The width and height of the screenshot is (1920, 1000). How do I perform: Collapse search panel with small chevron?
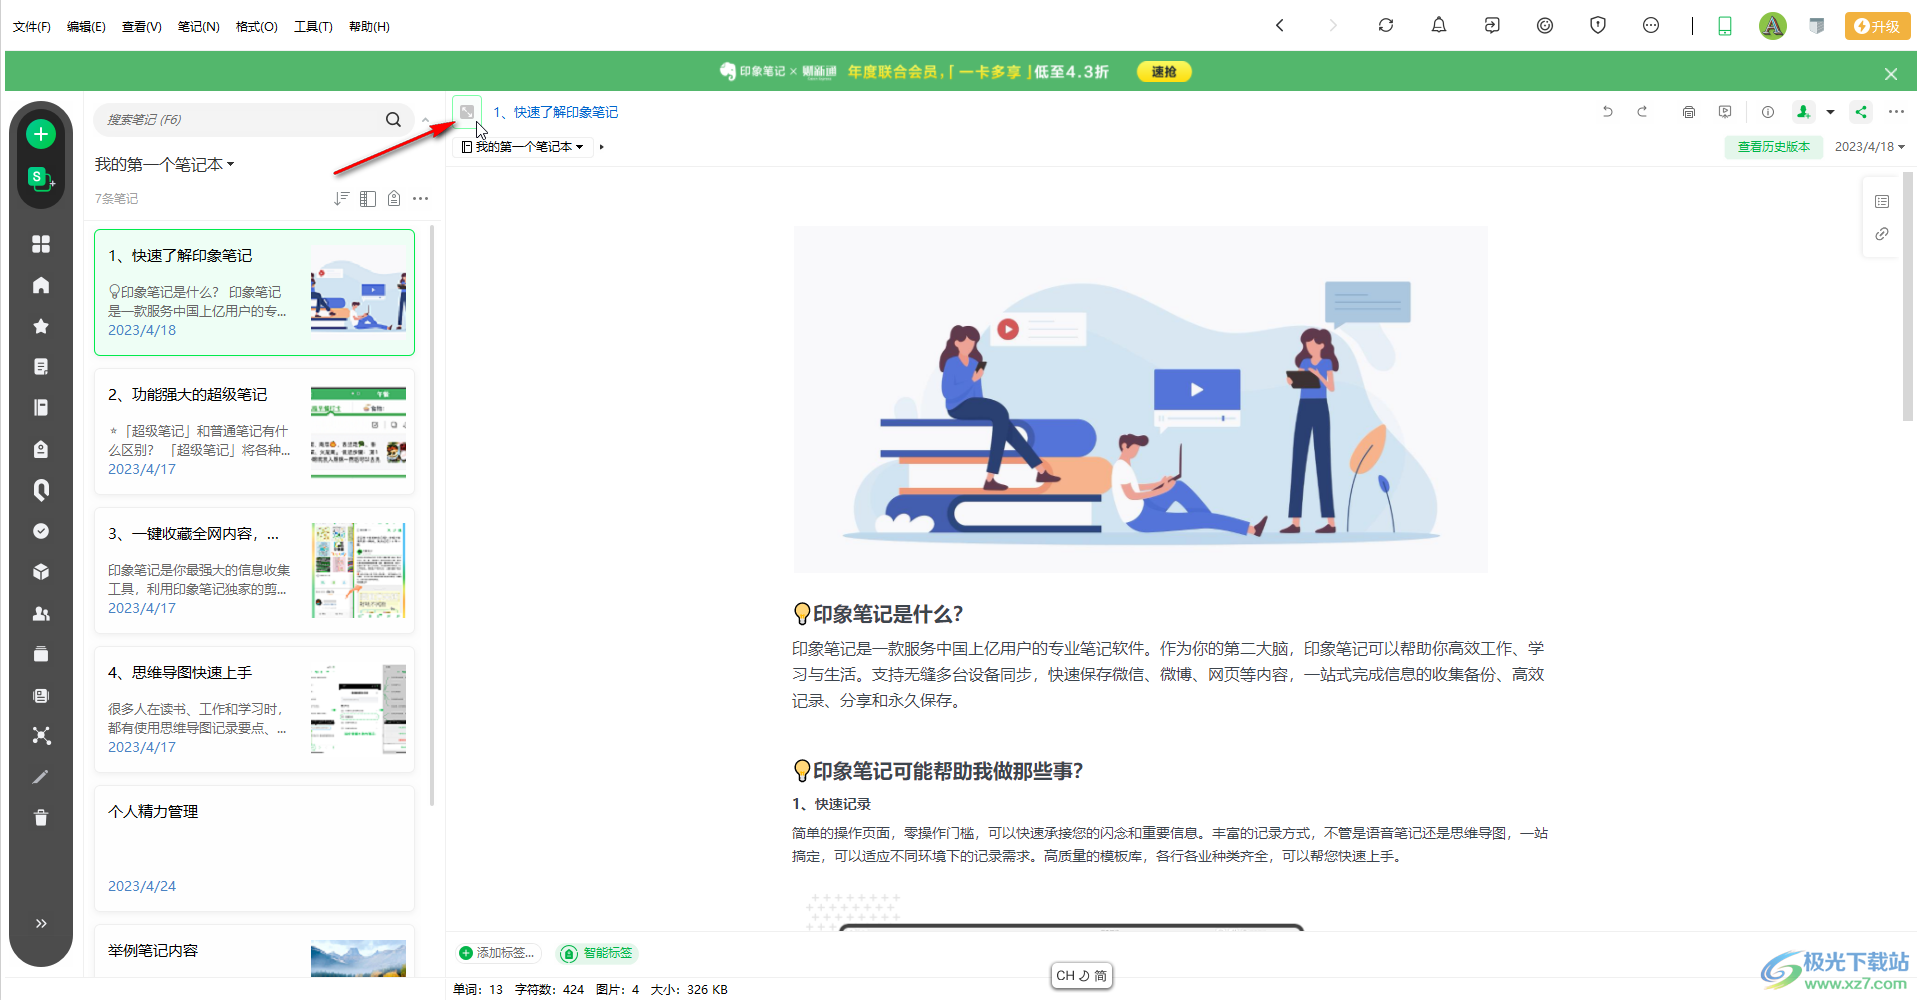click(x=426, y=120)
